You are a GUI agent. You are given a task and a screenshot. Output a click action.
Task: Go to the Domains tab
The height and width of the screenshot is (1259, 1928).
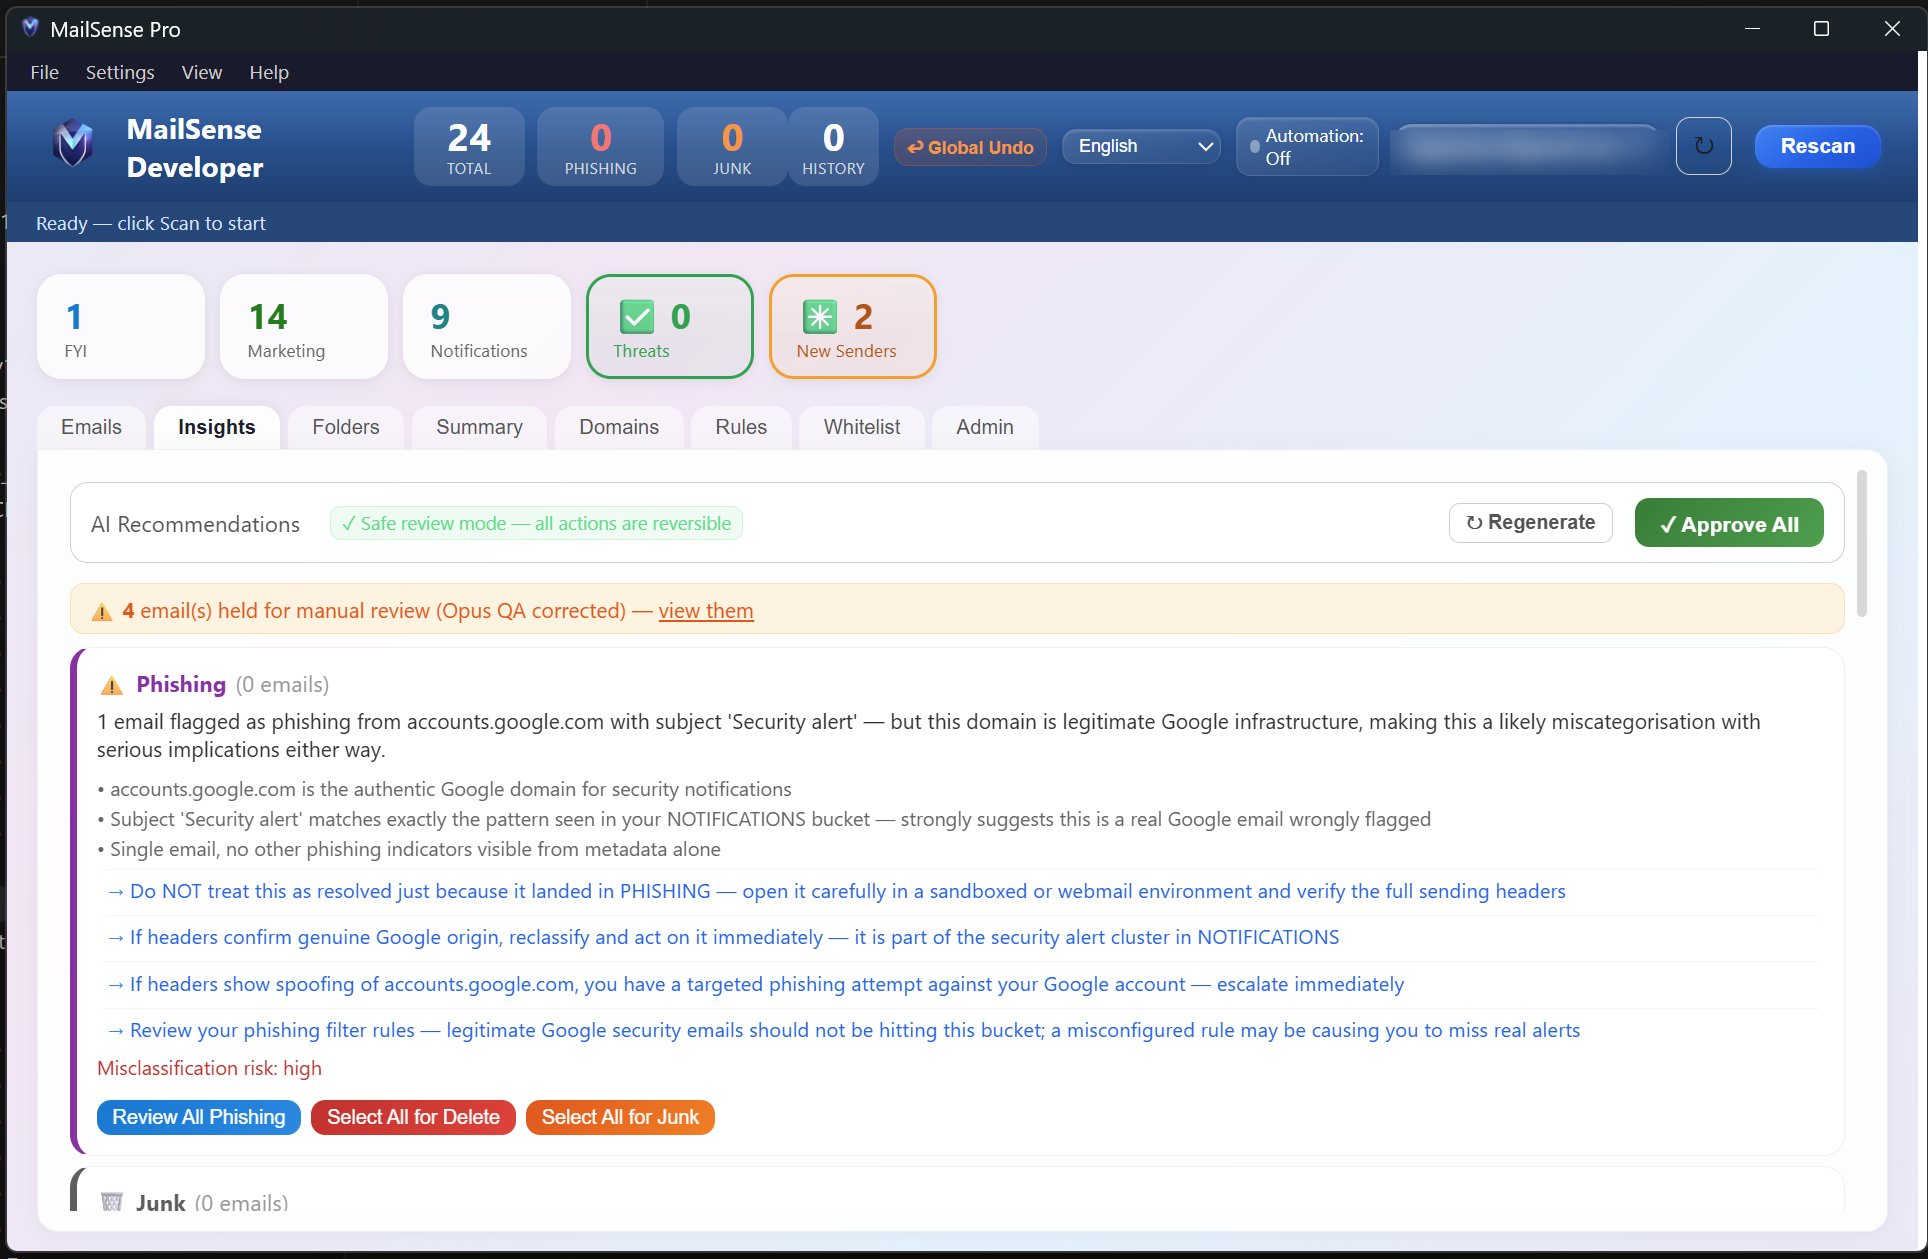coord(619,427)
